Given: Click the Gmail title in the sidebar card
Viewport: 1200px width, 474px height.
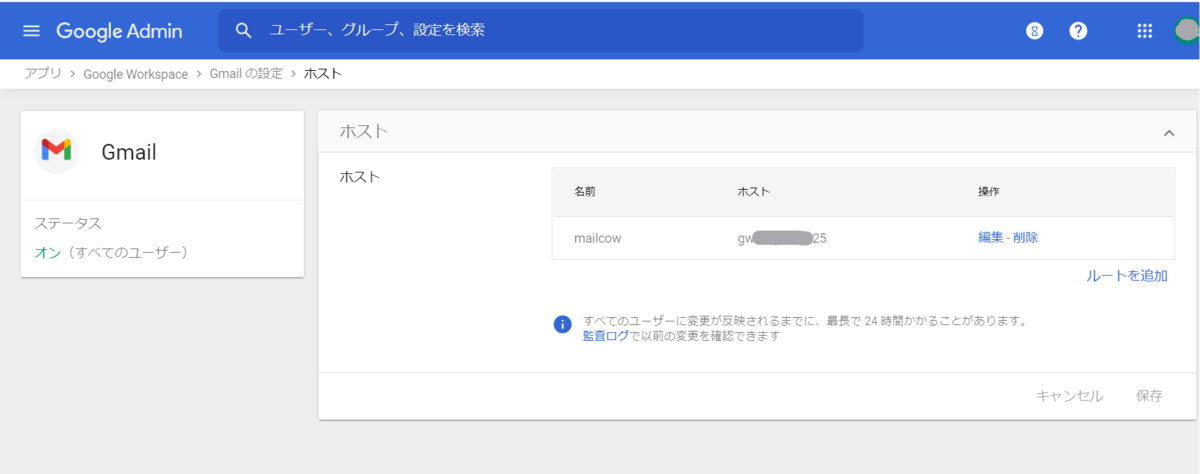Looking at the screenshot, I should (x=129, y=152).
